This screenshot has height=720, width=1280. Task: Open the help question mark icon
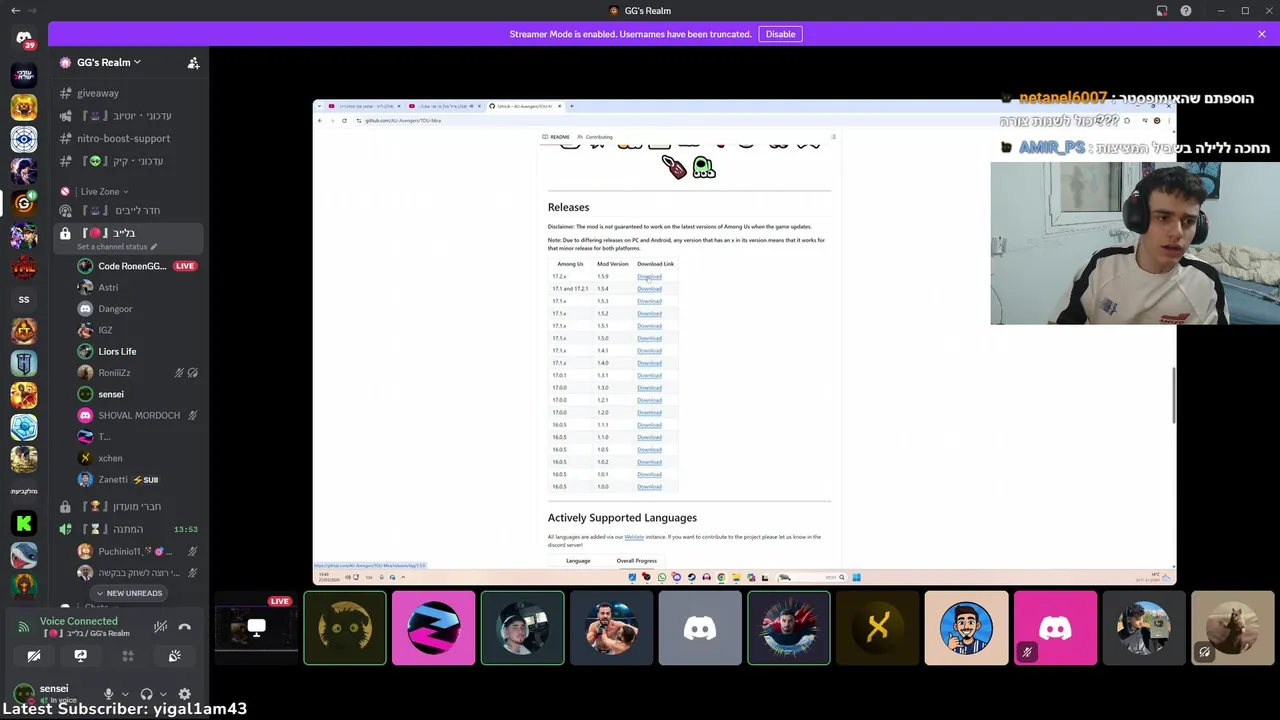tap(1186, 11)
